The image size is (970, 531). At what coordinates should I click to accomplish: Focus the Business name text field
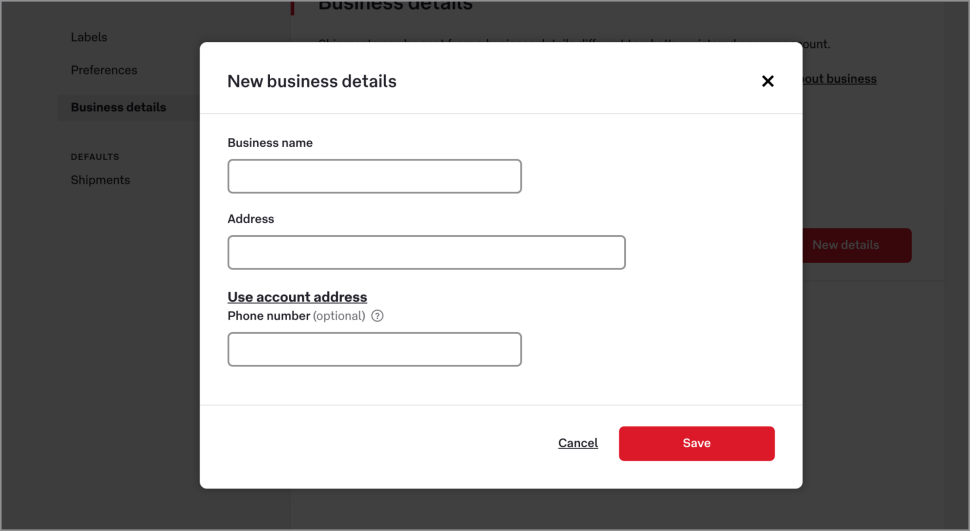pyautogui.click(x=374, y=176)
